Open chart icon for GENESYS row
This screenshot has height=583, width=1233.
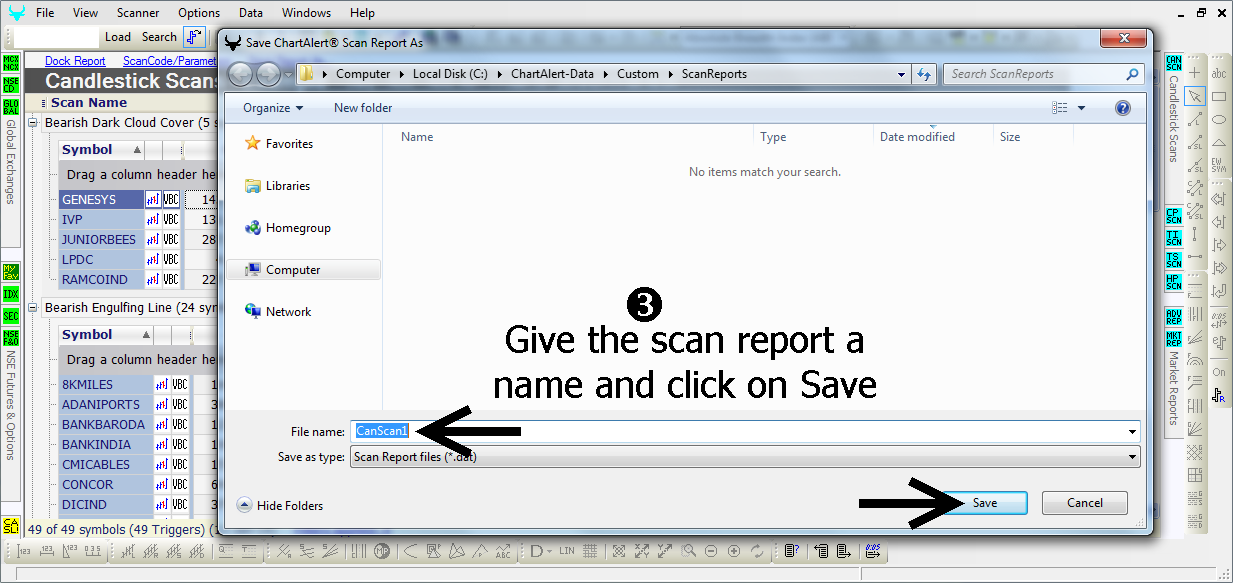coord(153,200)
